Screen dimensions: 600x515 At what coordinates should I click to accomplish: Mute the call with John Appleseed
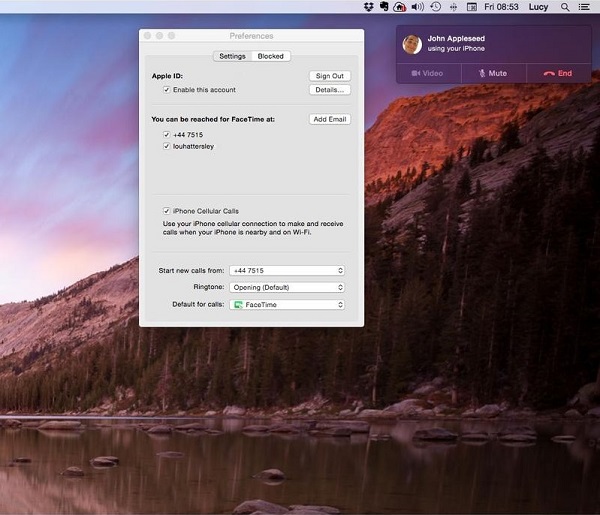click(x=494, y=73)
